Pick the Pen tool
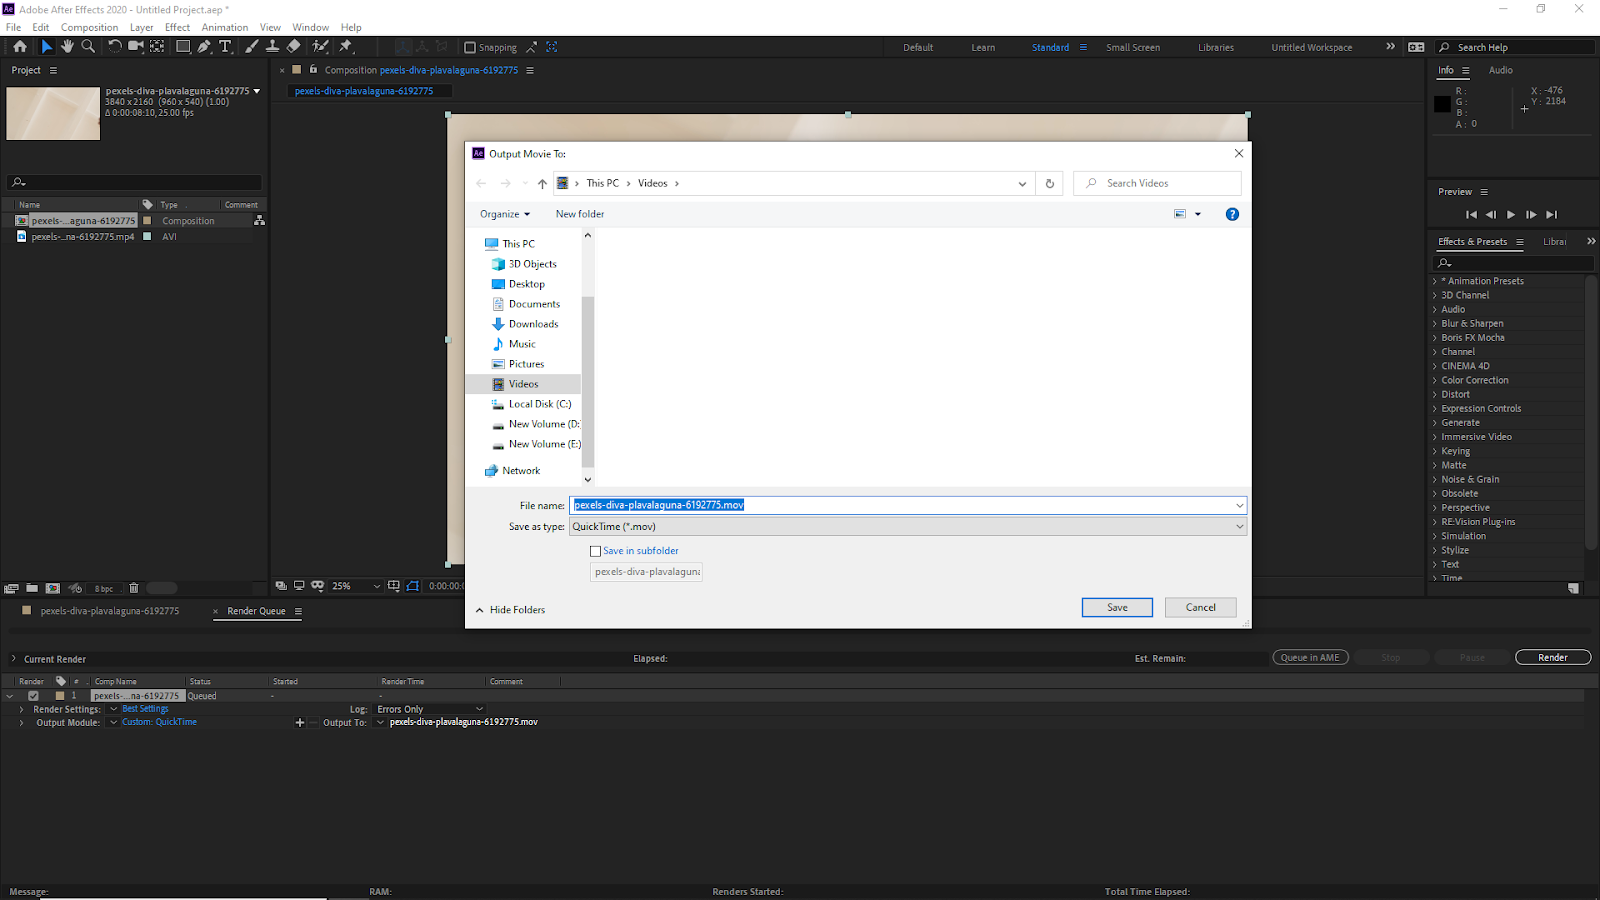 pyautogui.click(x=204, y=46)
